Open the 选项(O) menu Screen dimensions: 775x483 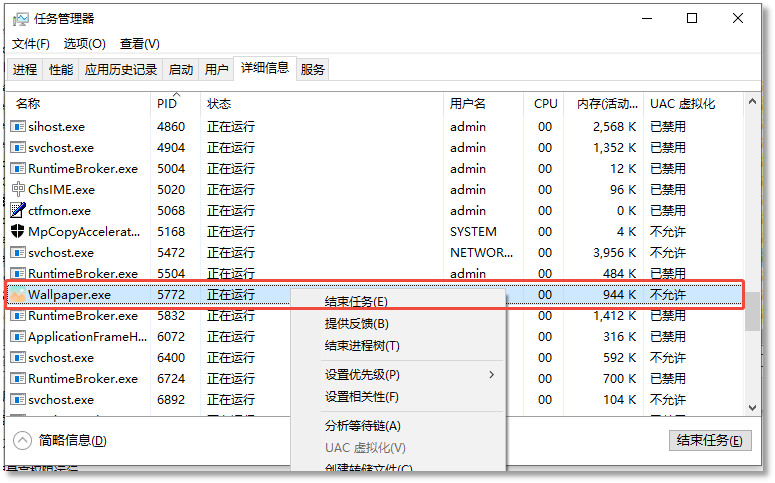click(85, 44)
